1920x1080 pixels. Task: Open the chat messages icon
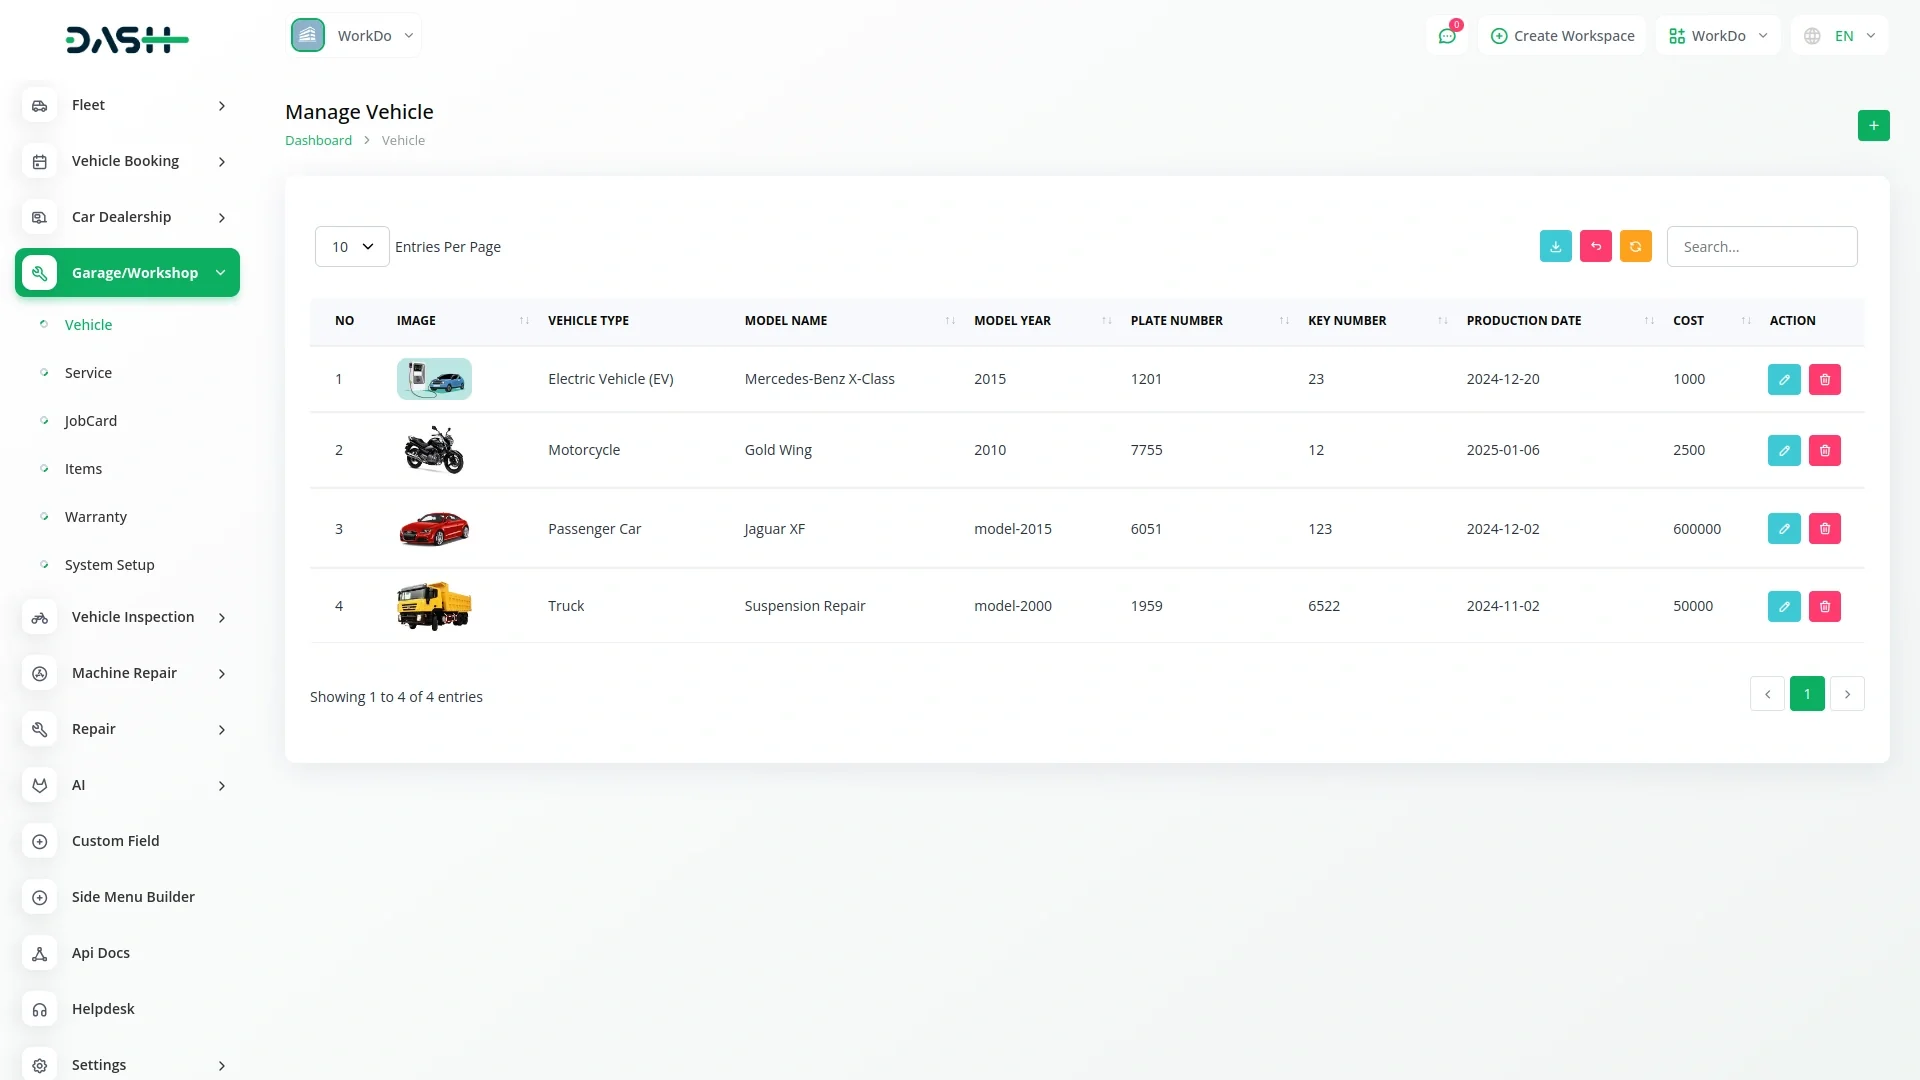1446,36
